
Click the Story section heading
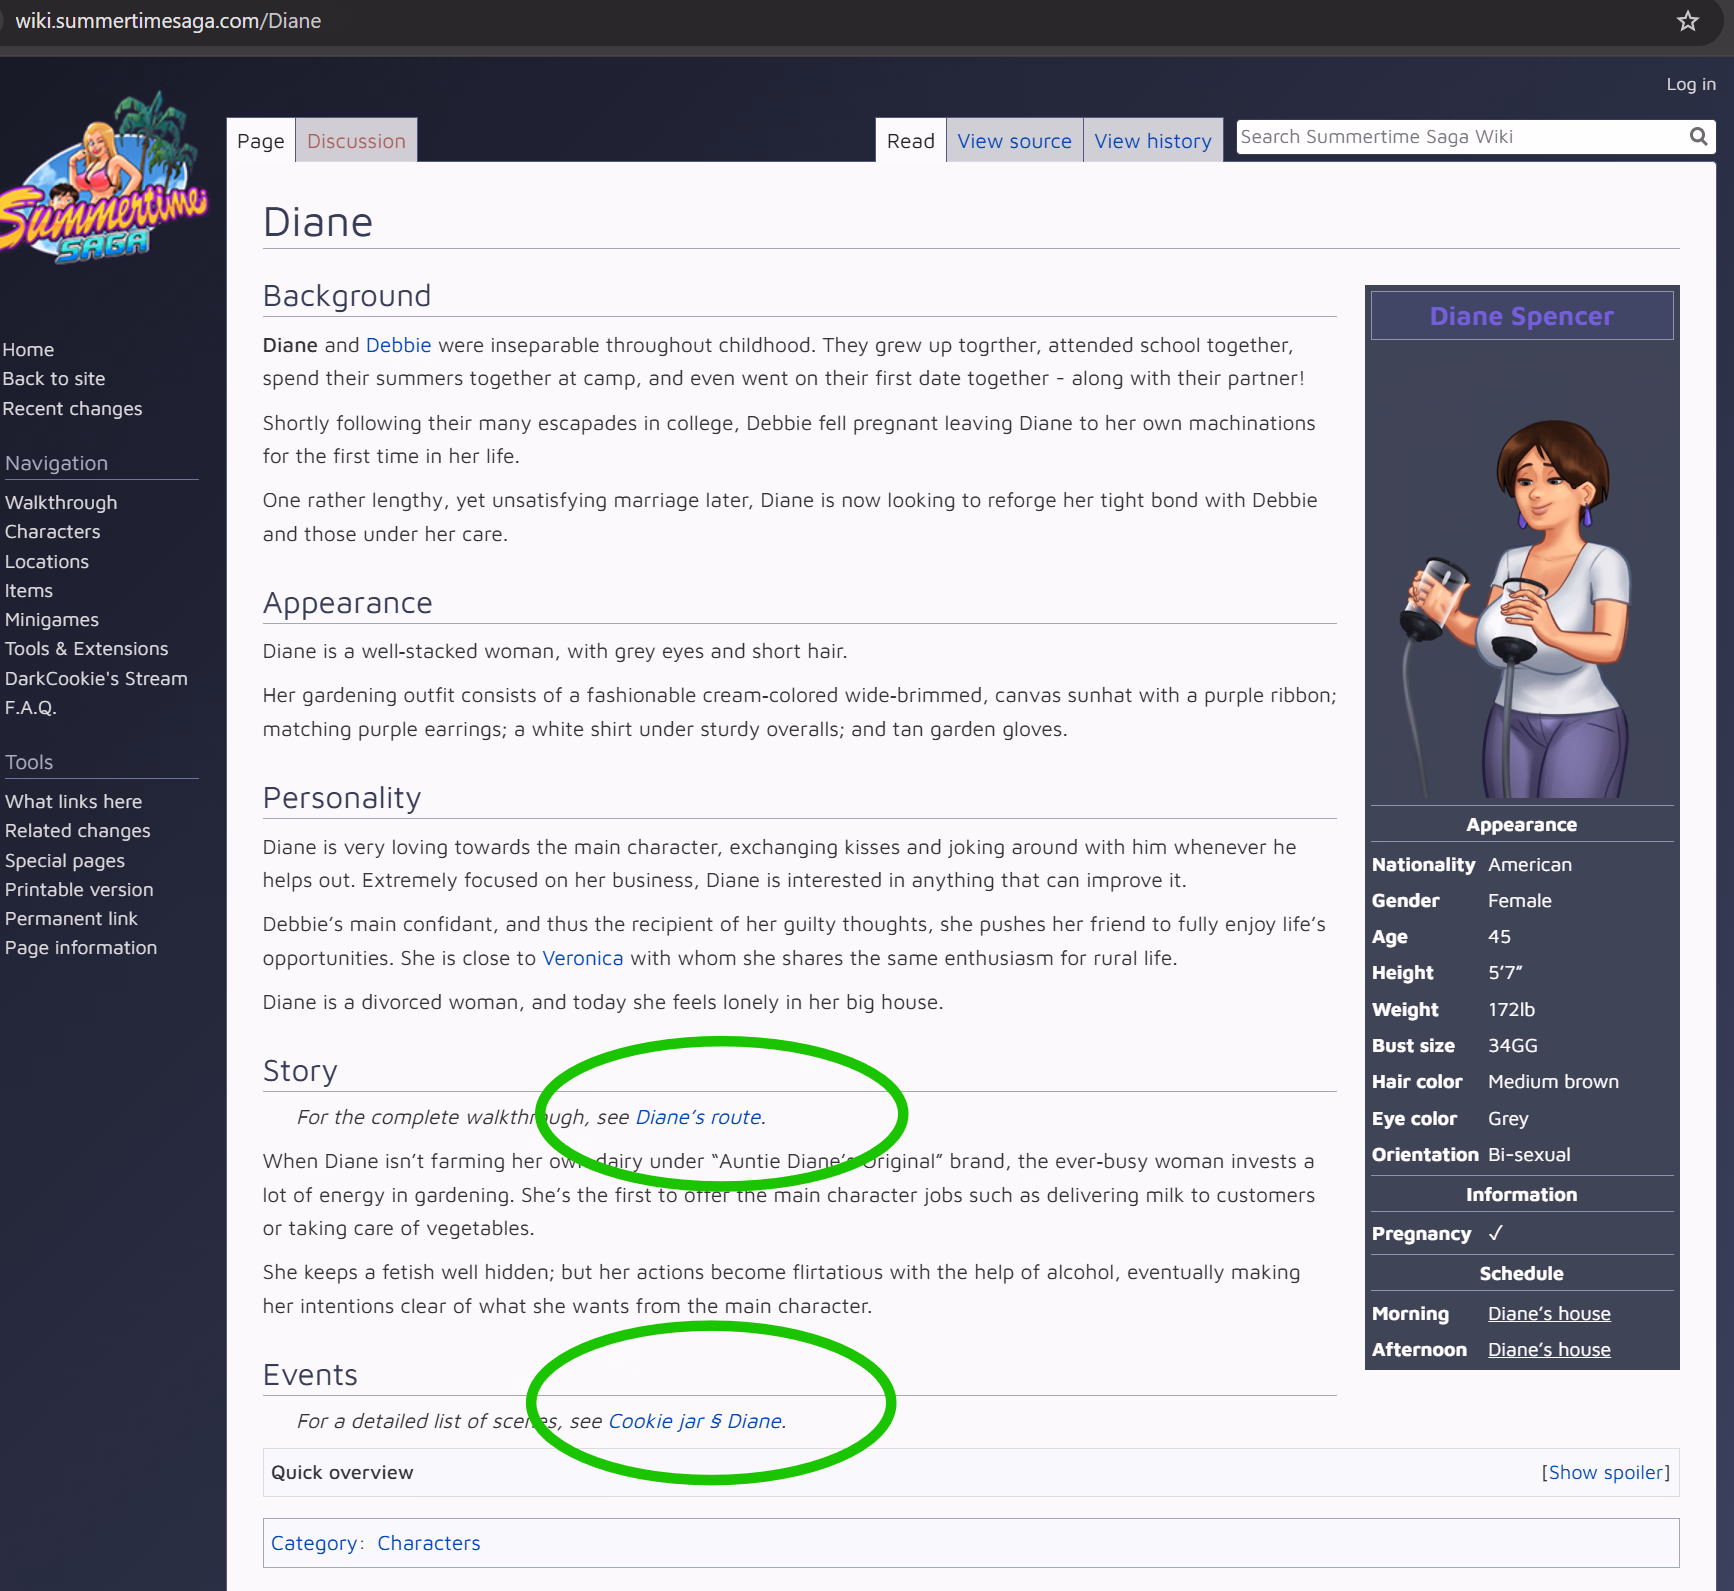(x=300, y=1071)
